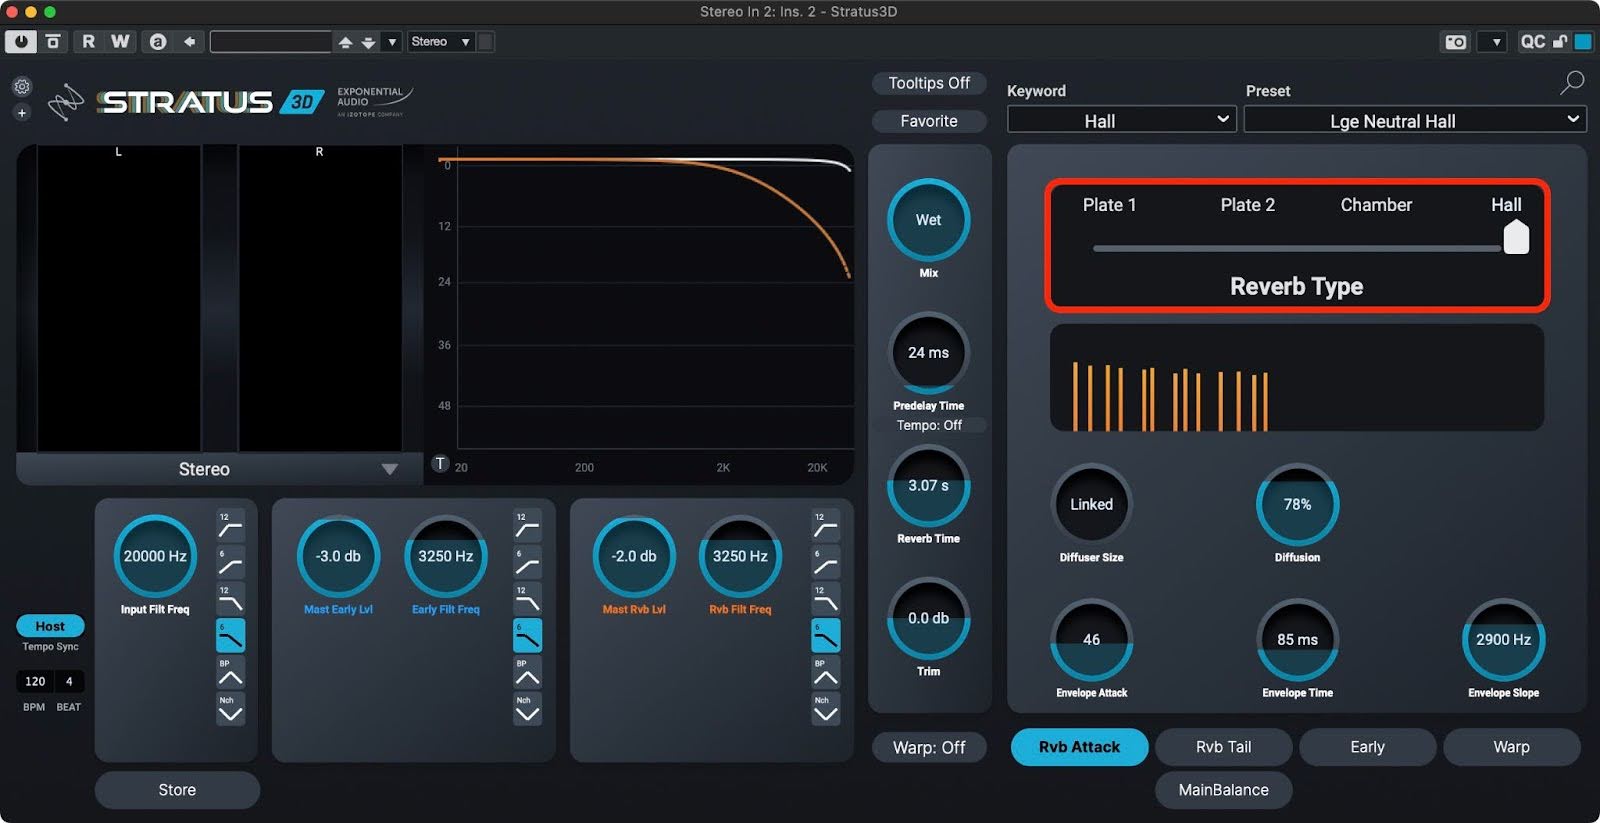Screen dimensions: 1600x823
Task: Open host preset menu arrow
Action: pyautogui.click(x=392, y=42)
